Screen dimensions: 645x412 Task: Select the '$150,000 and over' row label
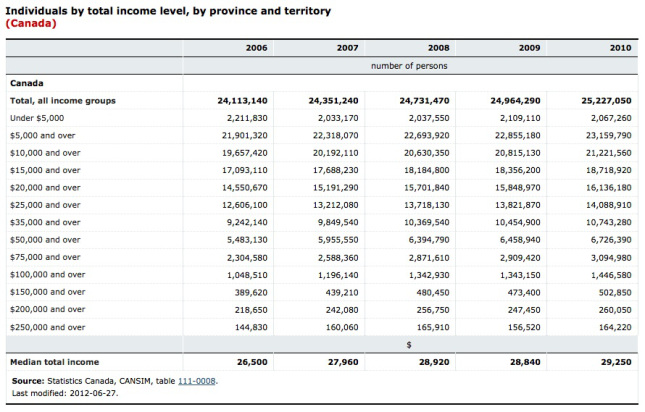(x=48, y=292)
